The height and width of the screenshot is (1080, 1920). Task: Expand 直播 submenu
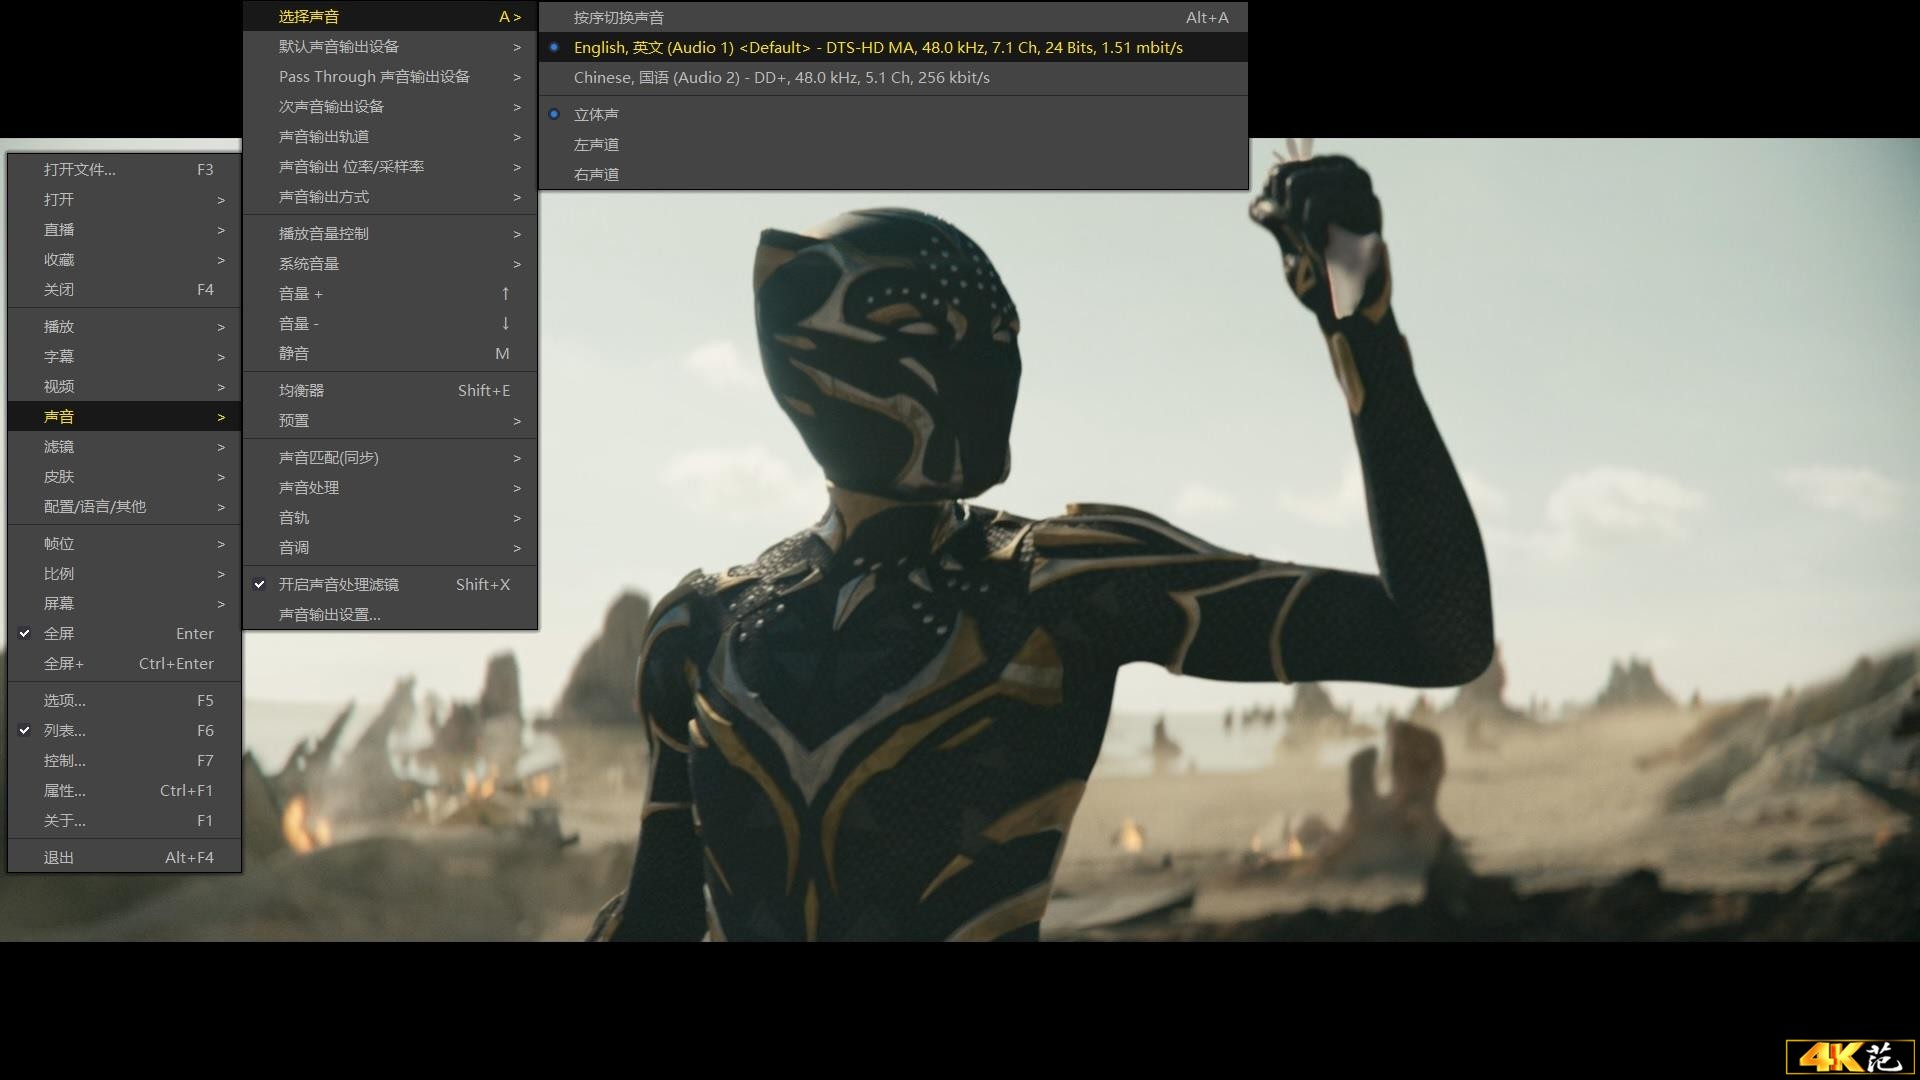124,229
